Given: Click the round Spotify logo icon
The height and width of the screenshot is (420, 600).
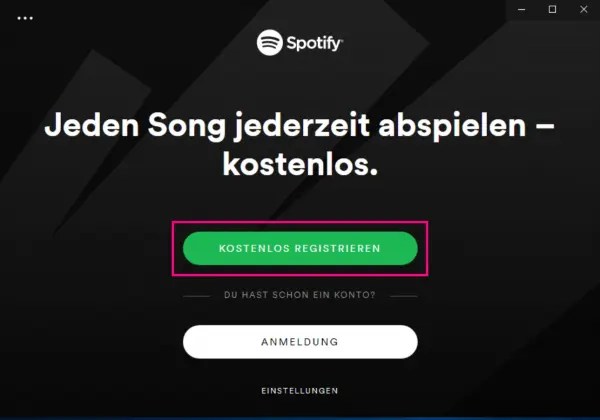Looking at the screenshot, I should 270,42.
